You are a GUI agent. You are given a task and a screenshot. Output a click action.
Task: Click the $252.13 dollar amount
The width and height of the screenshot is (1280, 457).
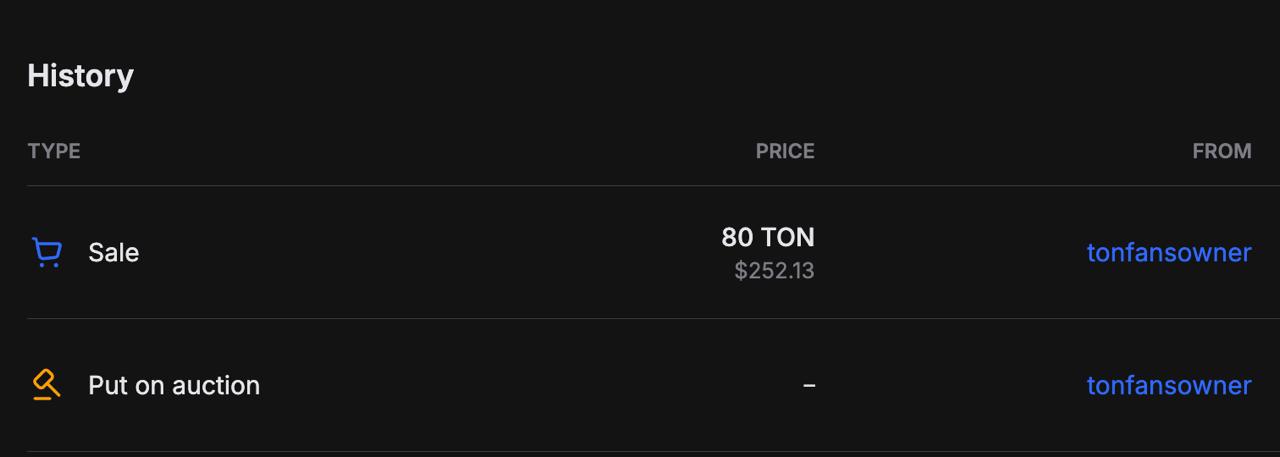pos(774,271)
